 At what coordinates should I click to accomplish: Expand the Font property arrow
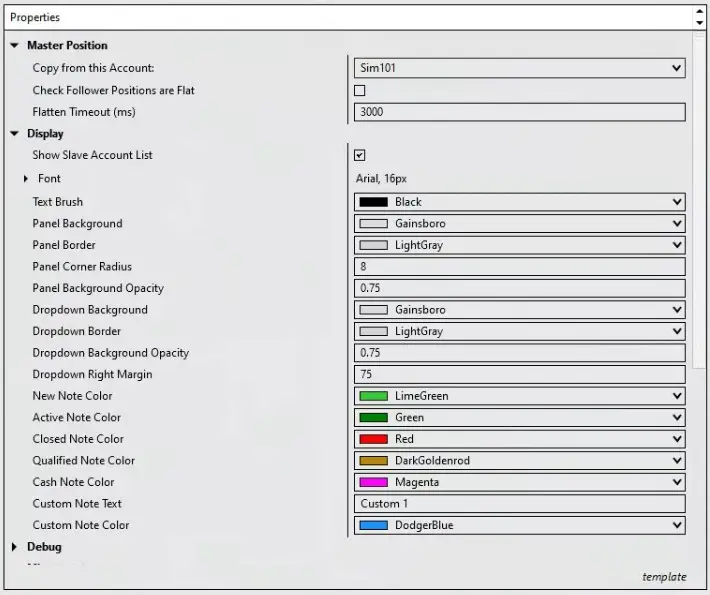[26, 179]
